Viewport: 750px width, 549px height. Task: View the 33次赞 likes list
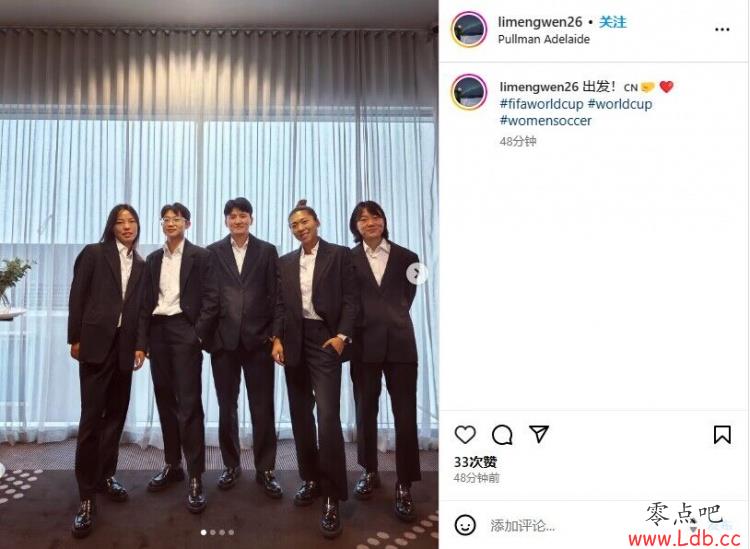point(475,462)
